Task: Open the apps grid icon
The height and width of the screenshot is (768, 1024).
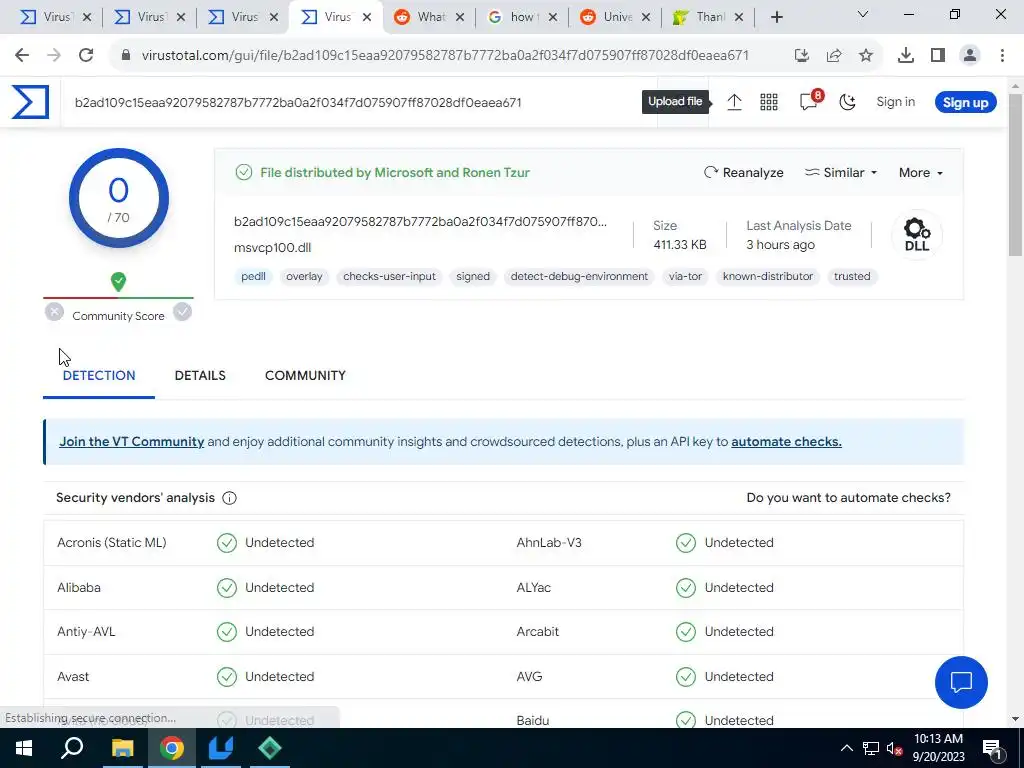Action: click(x=769, y=102)
